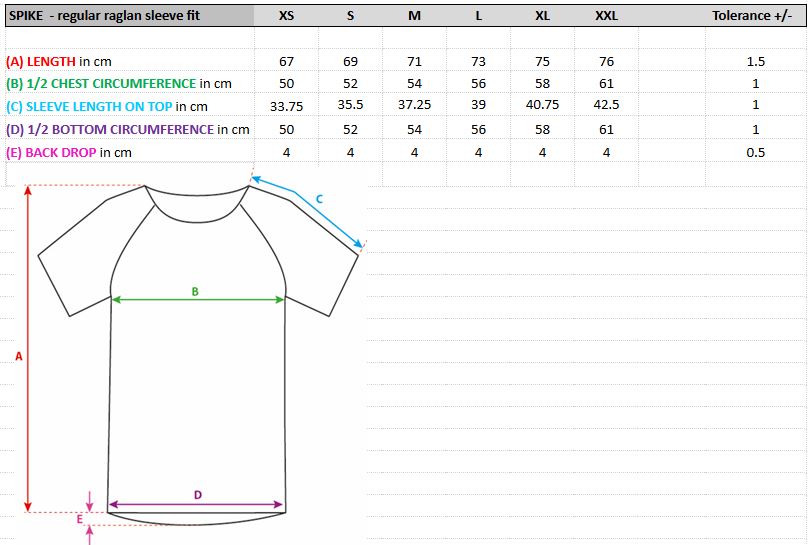
Task: Click the 1/2 BOTTOM CIRCUMFERENCE row label
Action: pos(128,129)
